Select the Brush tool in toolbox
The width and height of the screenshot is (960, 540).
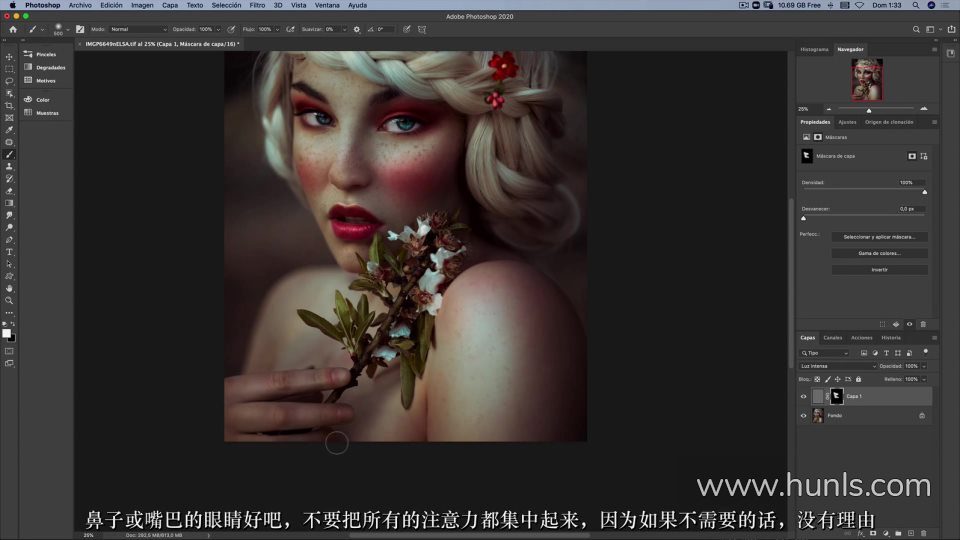(x=9, y=155)
